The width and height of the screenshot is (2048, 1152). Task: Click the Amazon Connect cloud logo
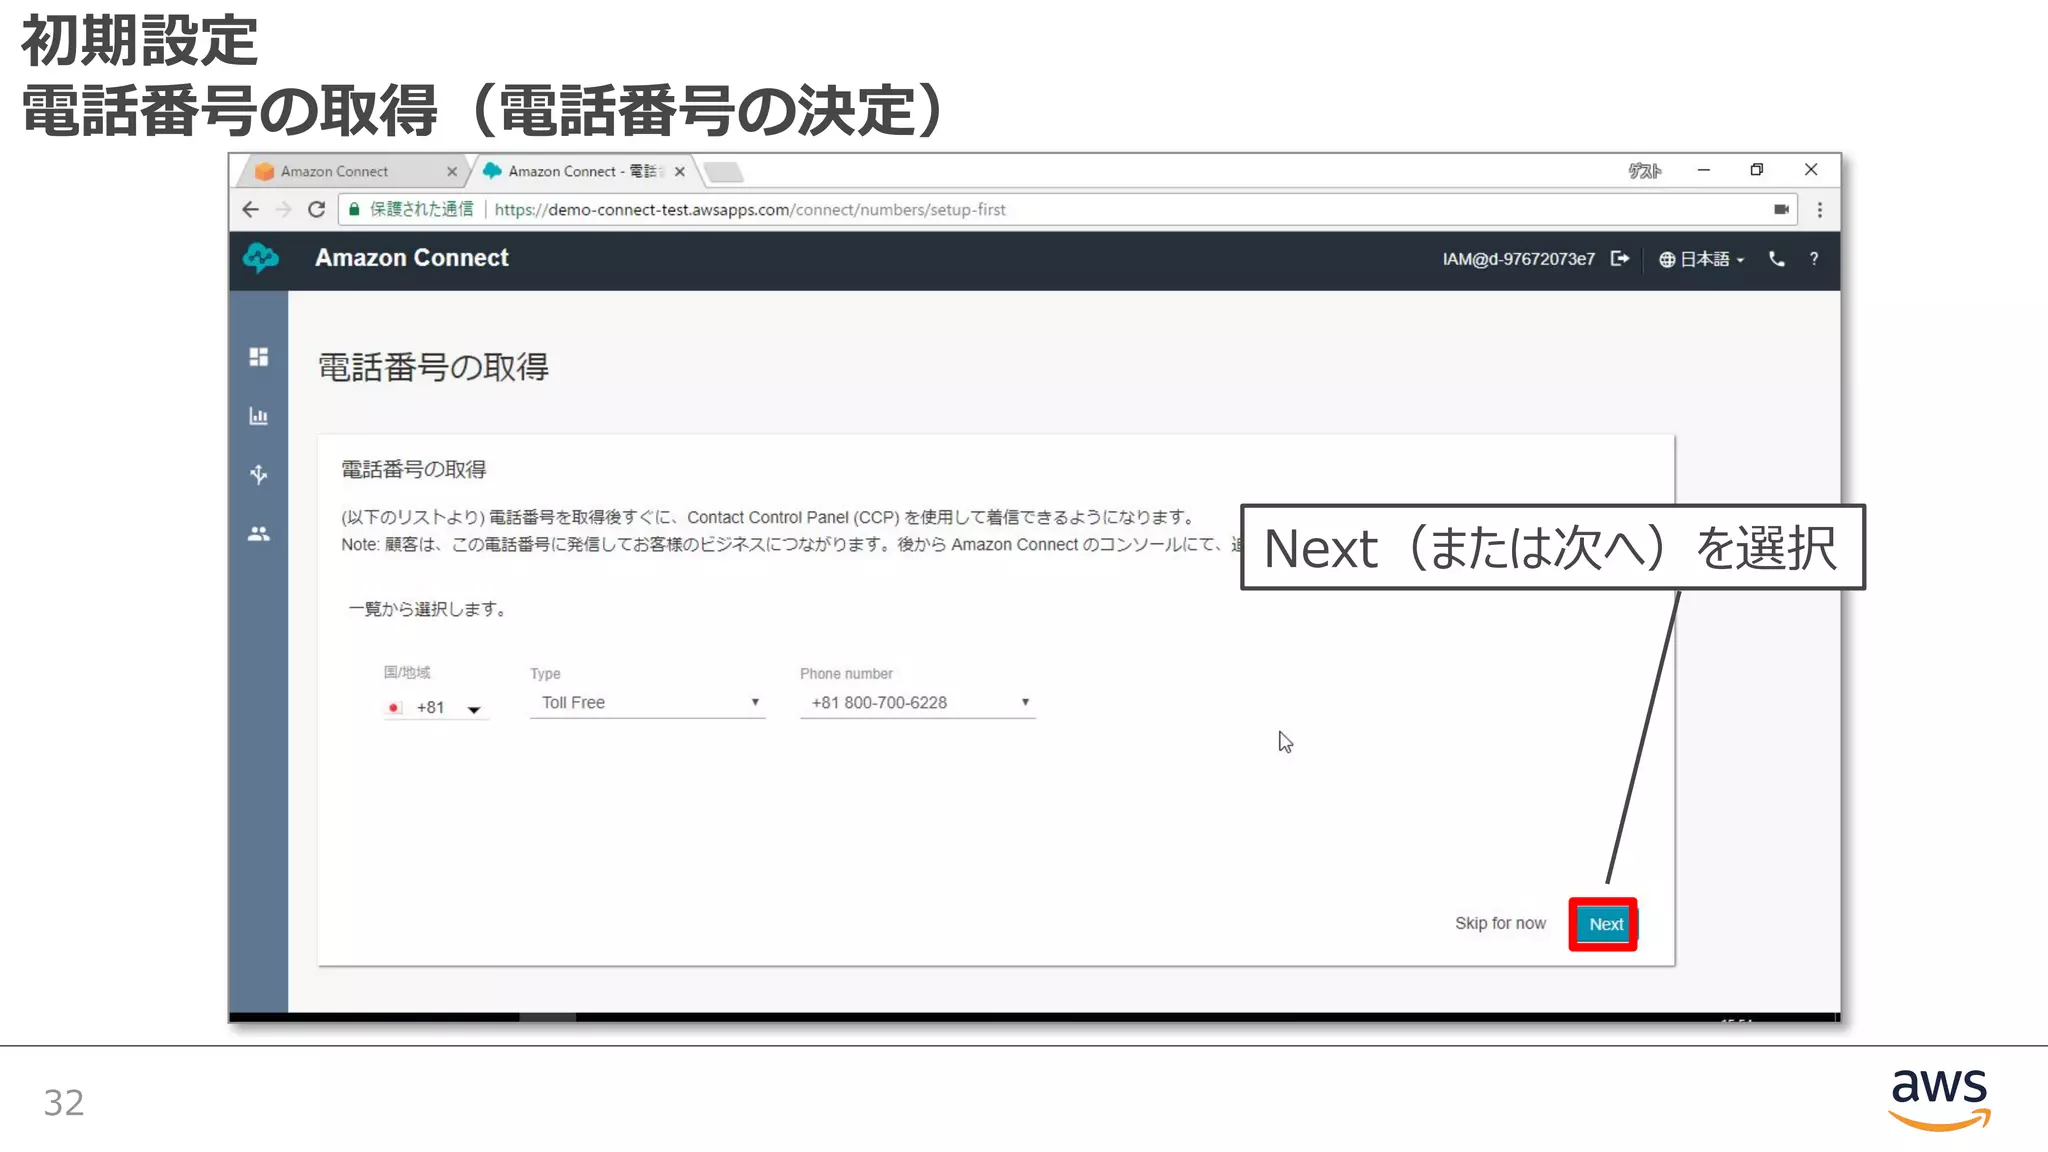point(261,258)
